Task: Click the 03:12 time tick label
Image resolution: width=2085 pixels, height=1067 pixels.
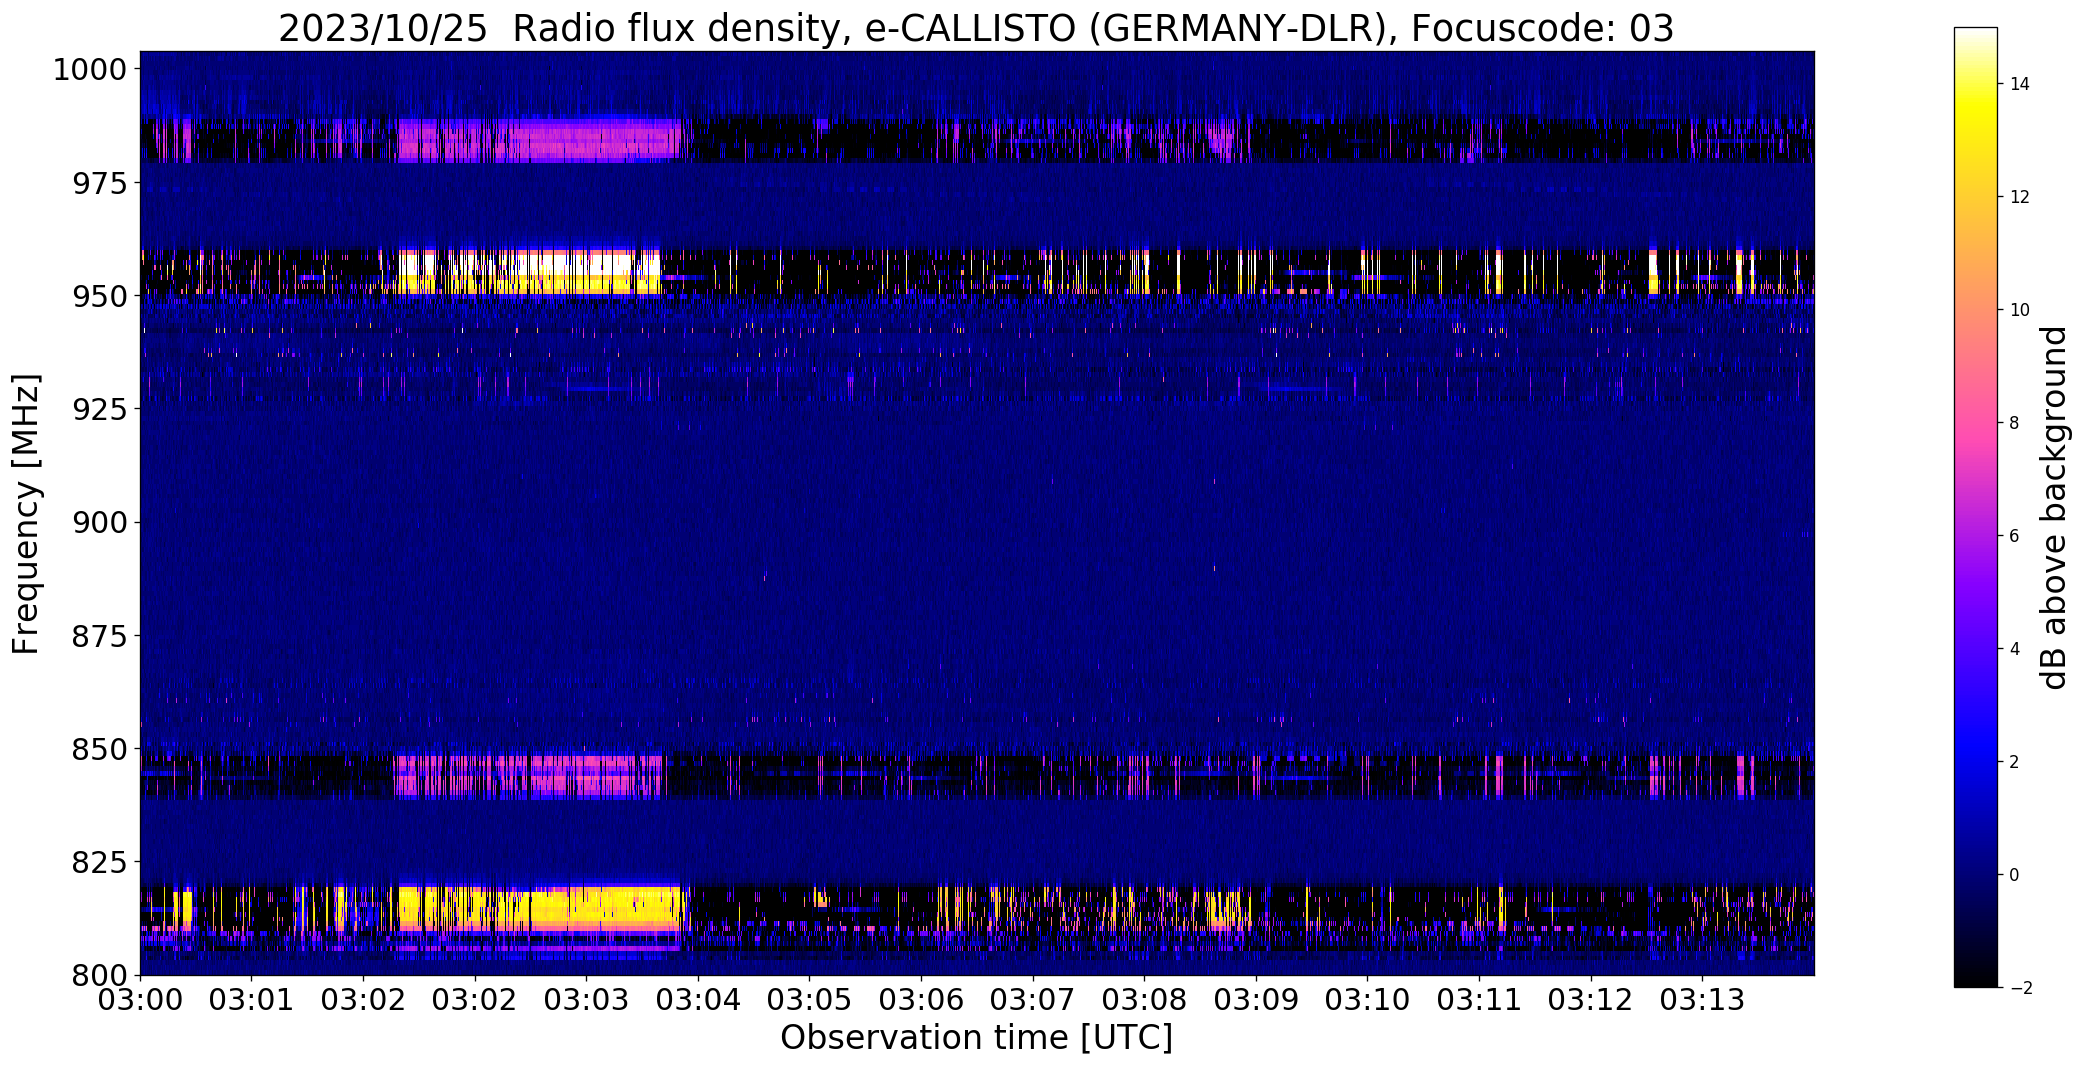Action: 1591,999
